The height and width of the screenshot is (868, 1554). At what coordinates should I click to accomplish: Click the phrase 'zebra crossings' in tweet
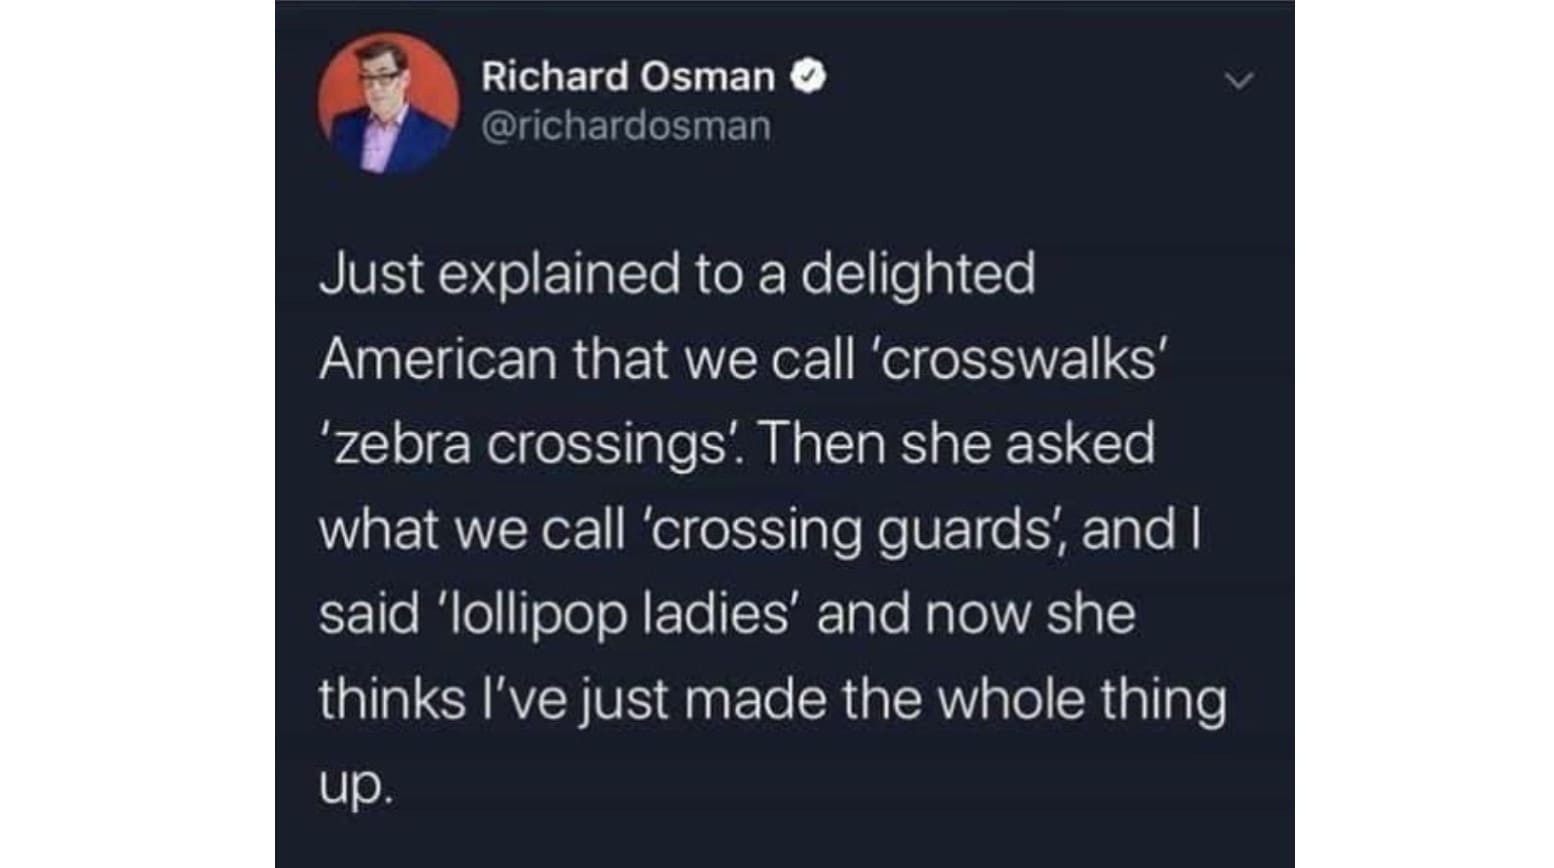[530, 444]
